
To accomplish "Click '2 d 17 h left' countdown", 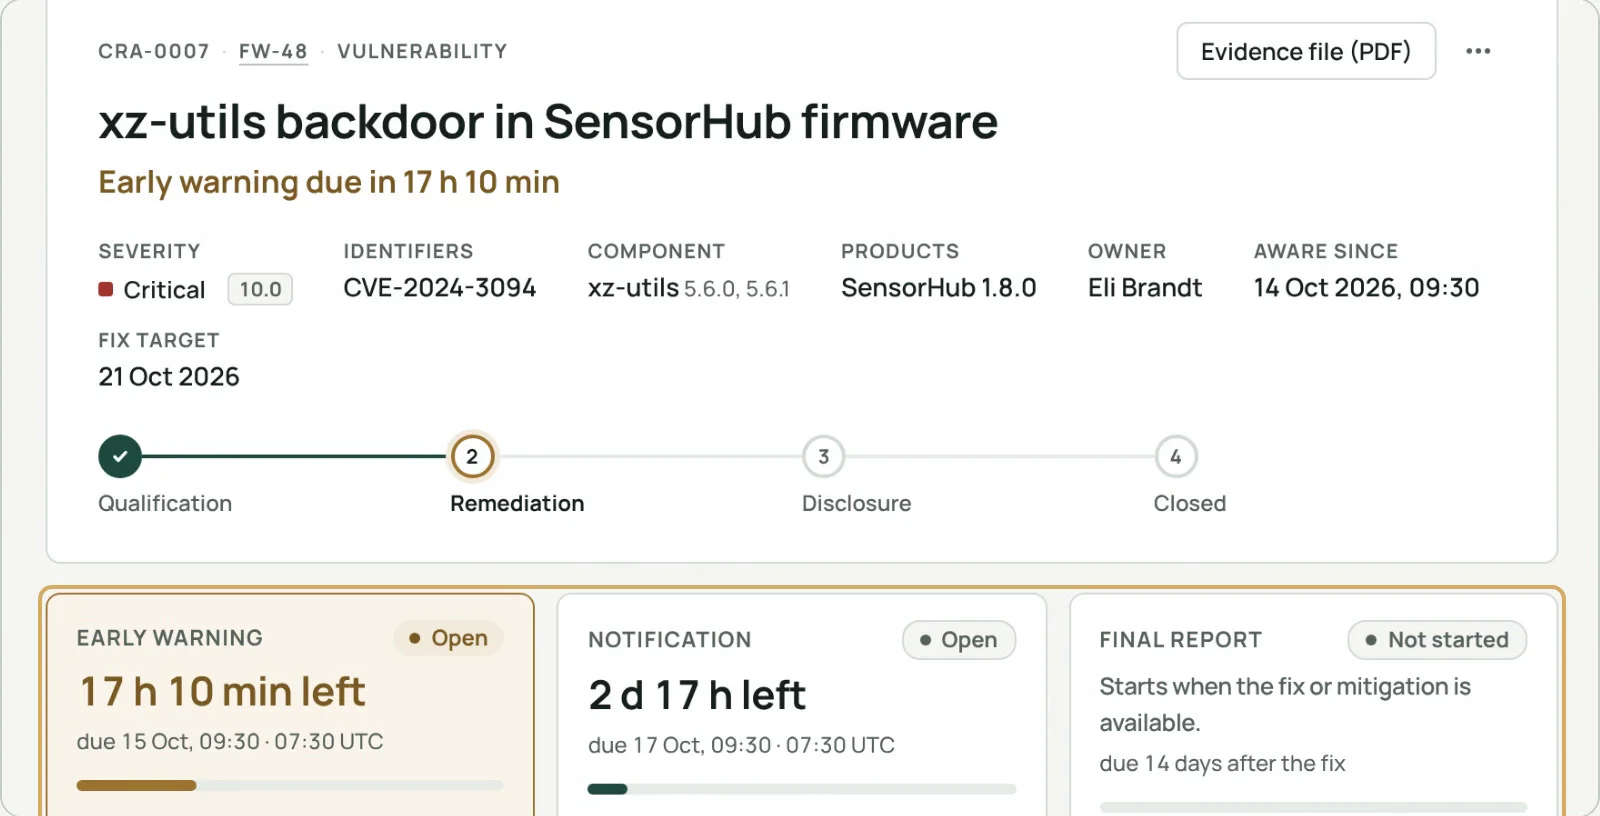I will [697, 695].
